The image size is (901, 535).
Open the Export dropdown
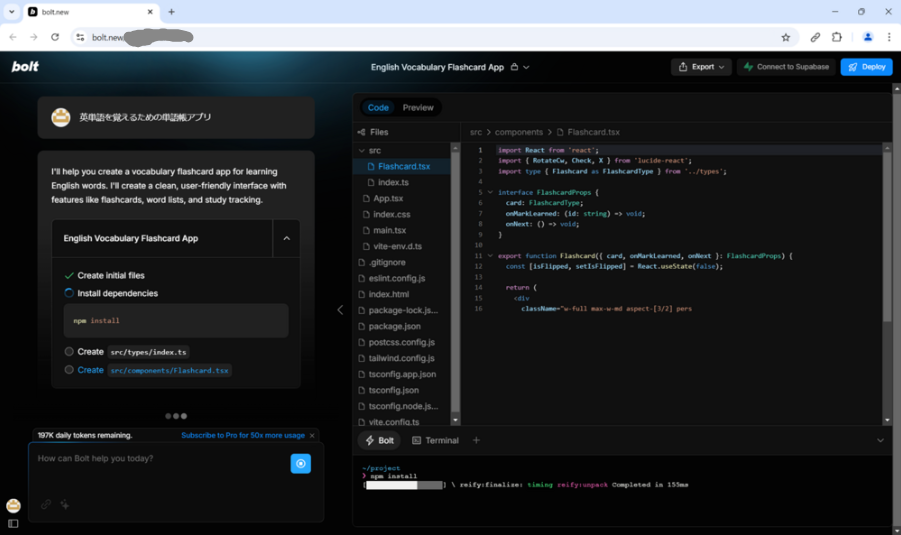[701, 67]
